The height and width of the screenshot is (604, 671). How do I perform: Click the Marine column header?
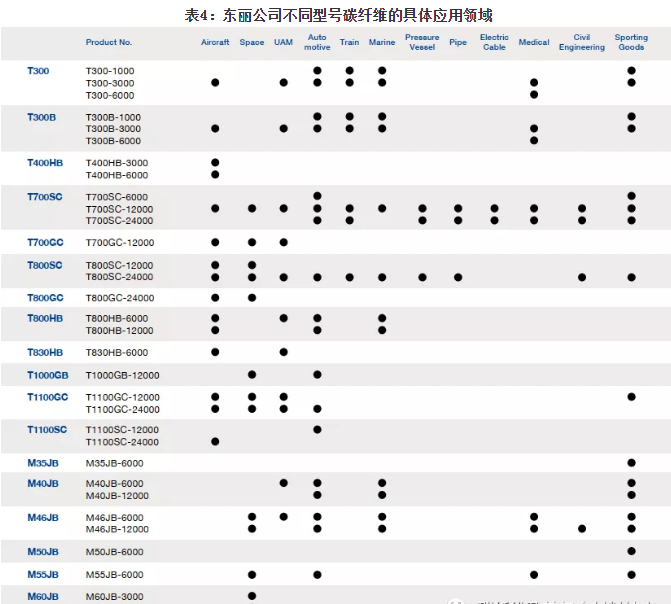tap(382, 42)
